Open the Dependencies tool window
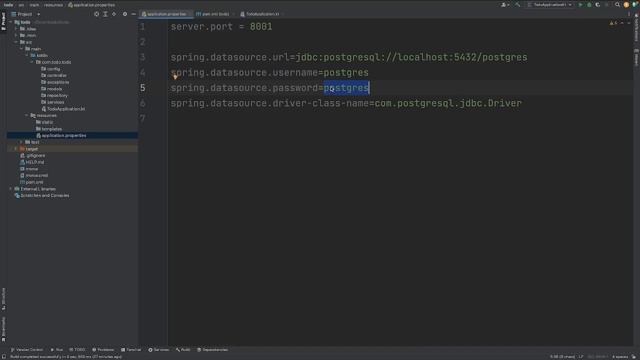Image resolution: width=640 pixels, height=360 pixels. pos(213,350)
